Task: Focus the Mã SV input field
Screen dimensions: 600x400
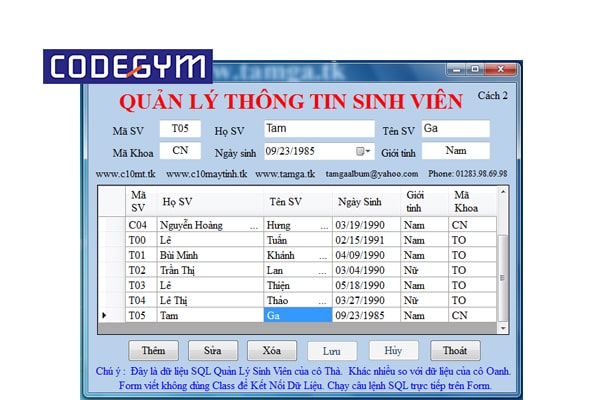Action: click(x=180, y=128)
